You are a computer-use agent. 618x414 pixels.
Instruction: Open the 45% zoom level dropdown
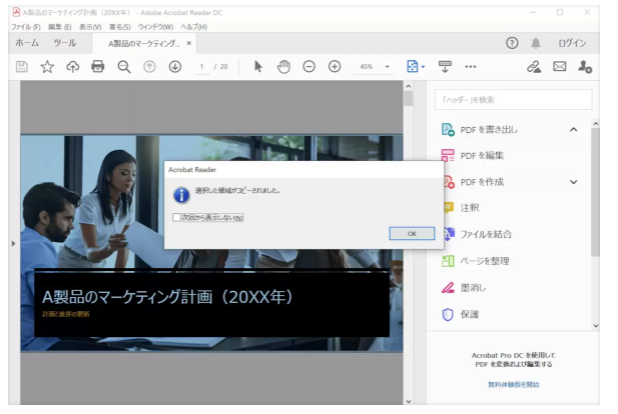pos(386,66)
